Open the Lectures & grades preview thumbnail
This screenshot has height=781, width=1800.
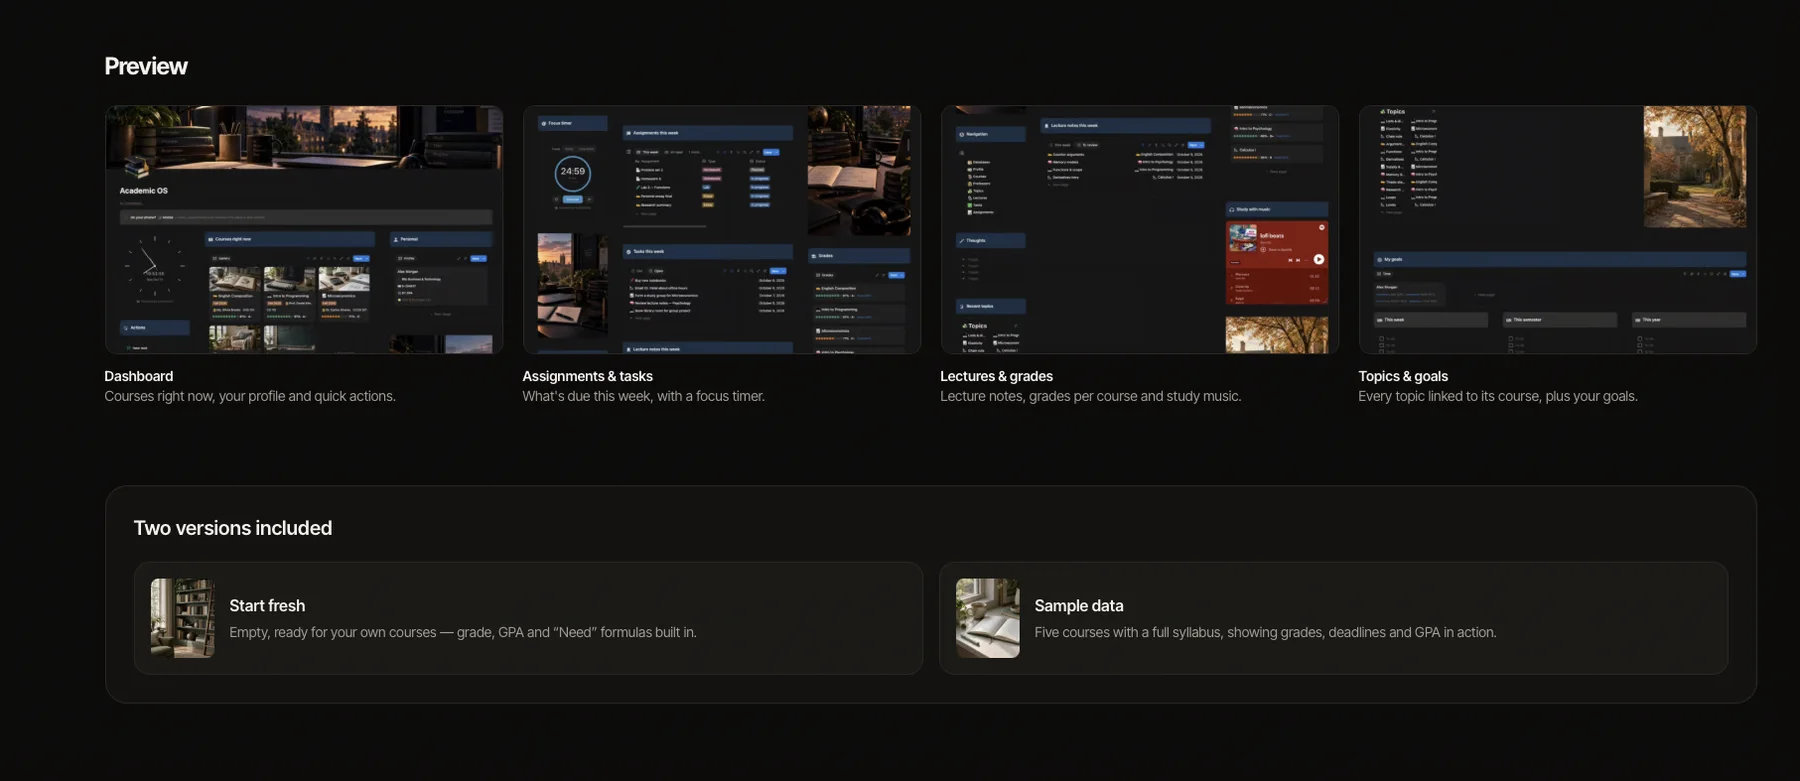tap(1140, 229)
